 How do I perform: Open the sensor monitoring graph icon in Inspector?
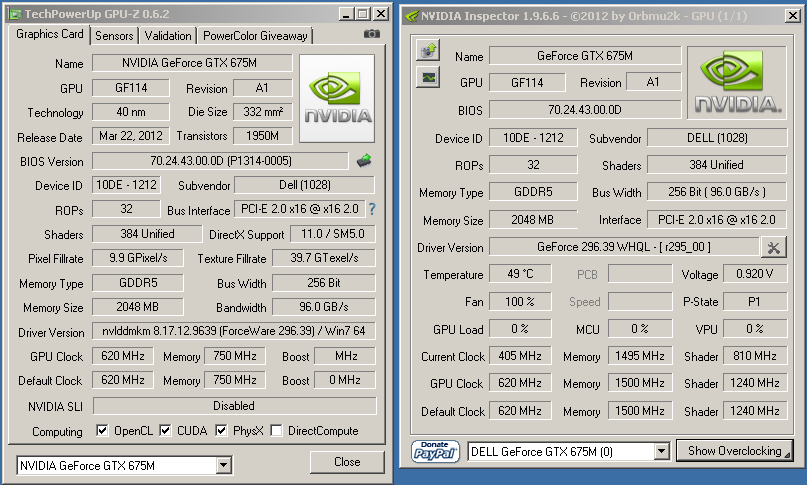[428, 77]
